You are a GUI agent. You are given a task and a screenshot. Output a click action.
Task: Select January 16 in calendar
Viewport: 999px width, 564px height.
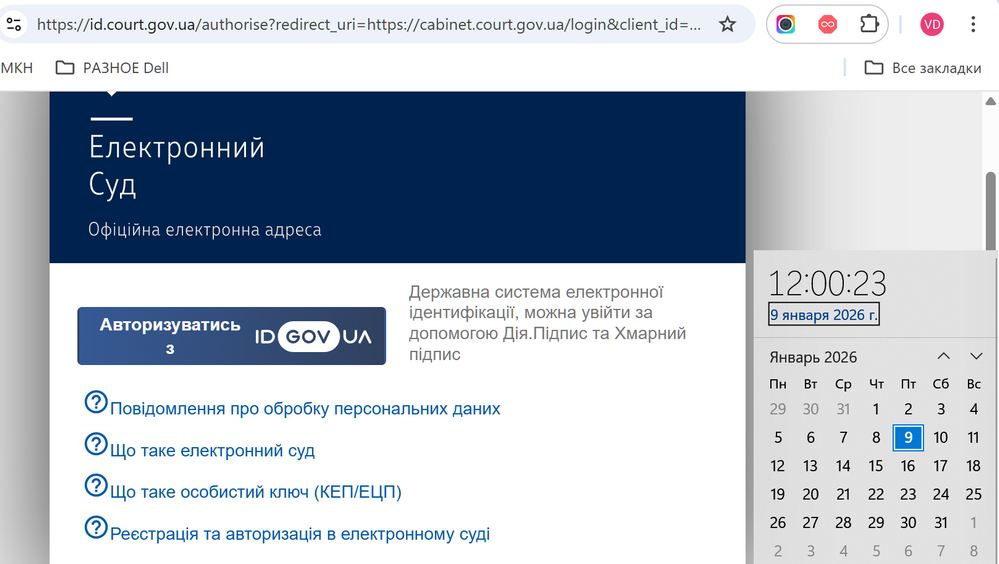point(908,466)
